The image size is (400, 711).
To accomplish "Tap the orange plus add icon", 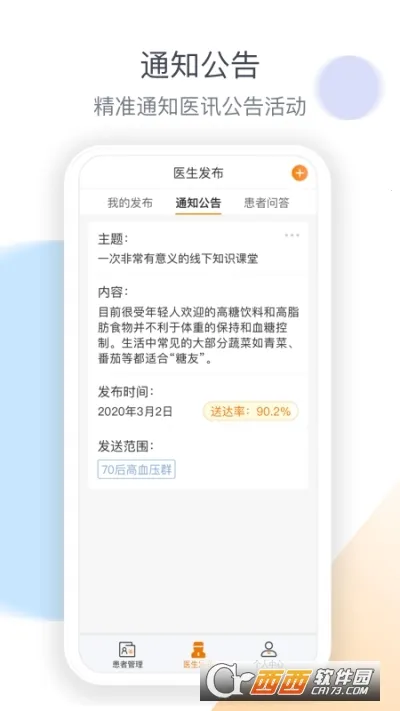I will tap(299, 173).
